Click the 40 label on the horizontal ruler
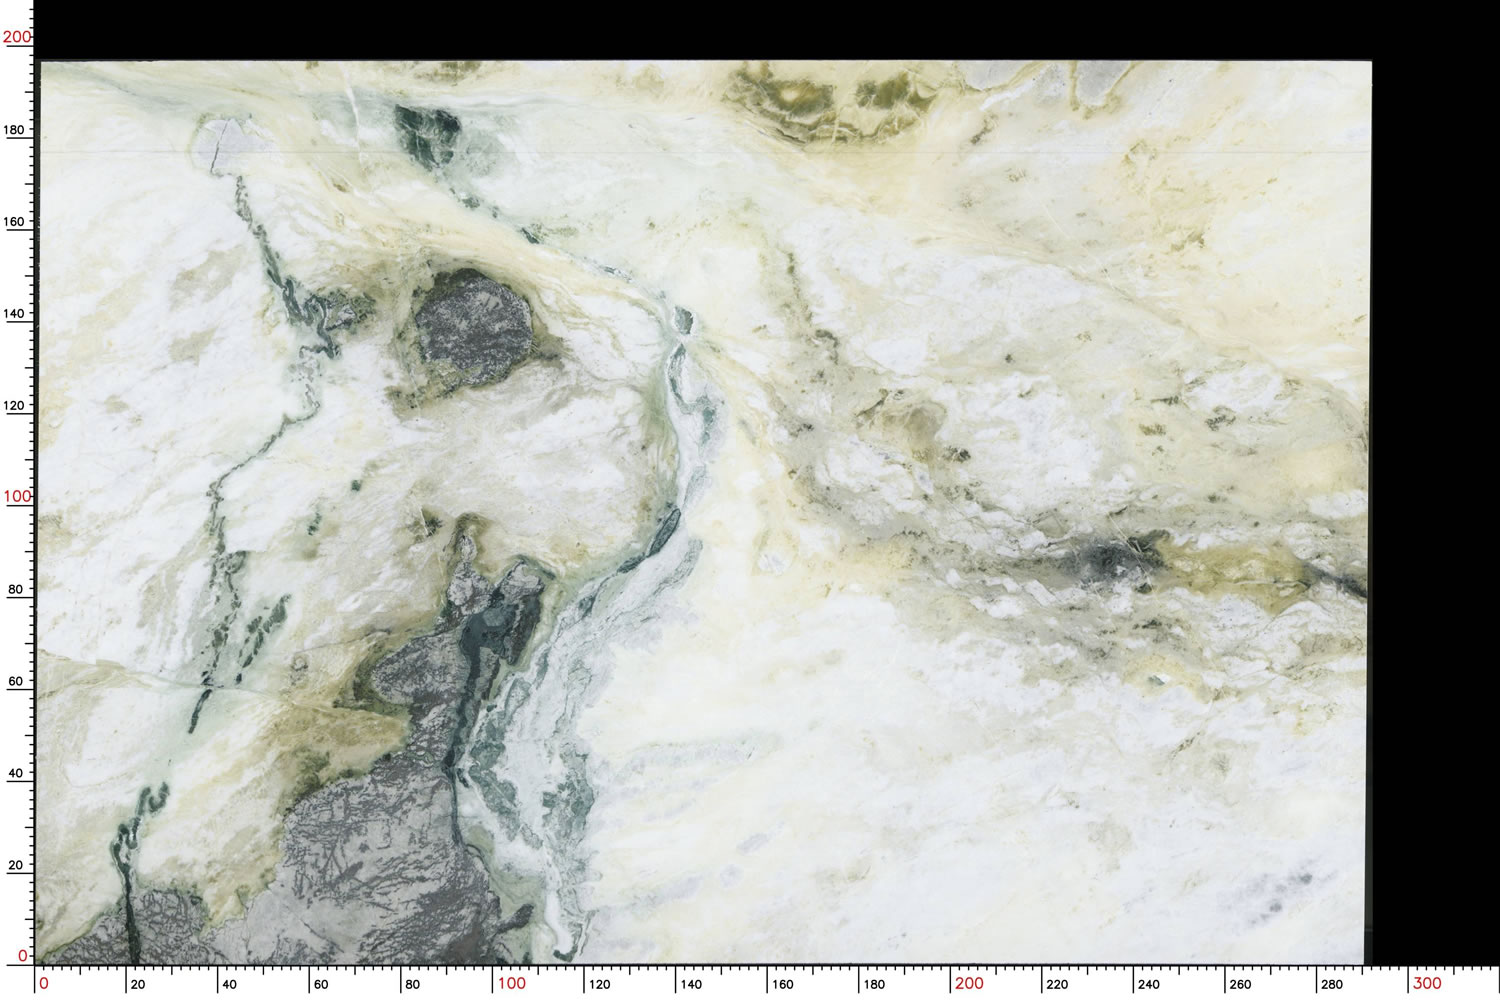This screenshot has height=1000, width=1500. [x=229, y=984]
